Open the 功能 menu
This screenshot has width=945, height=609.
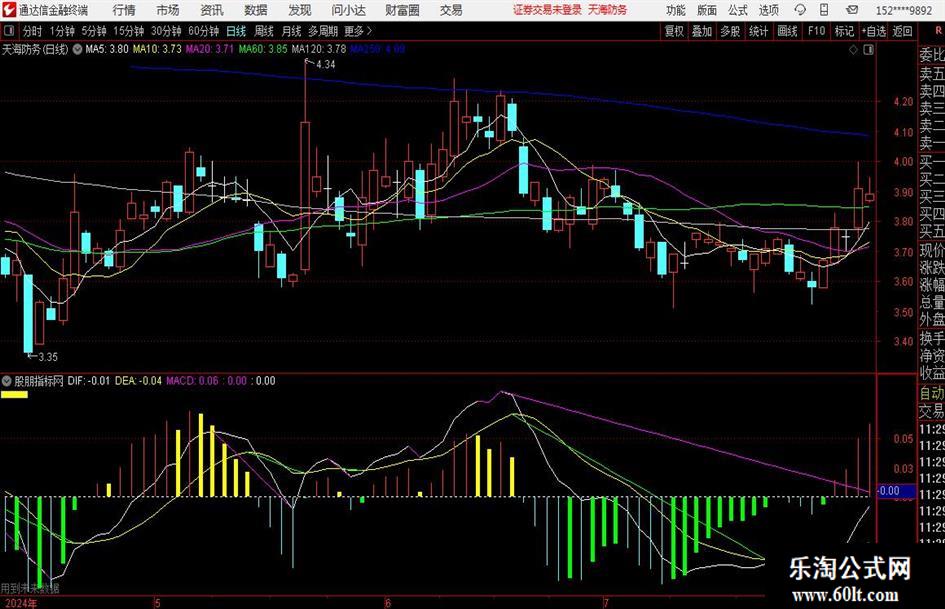click(x=676, y=10)
